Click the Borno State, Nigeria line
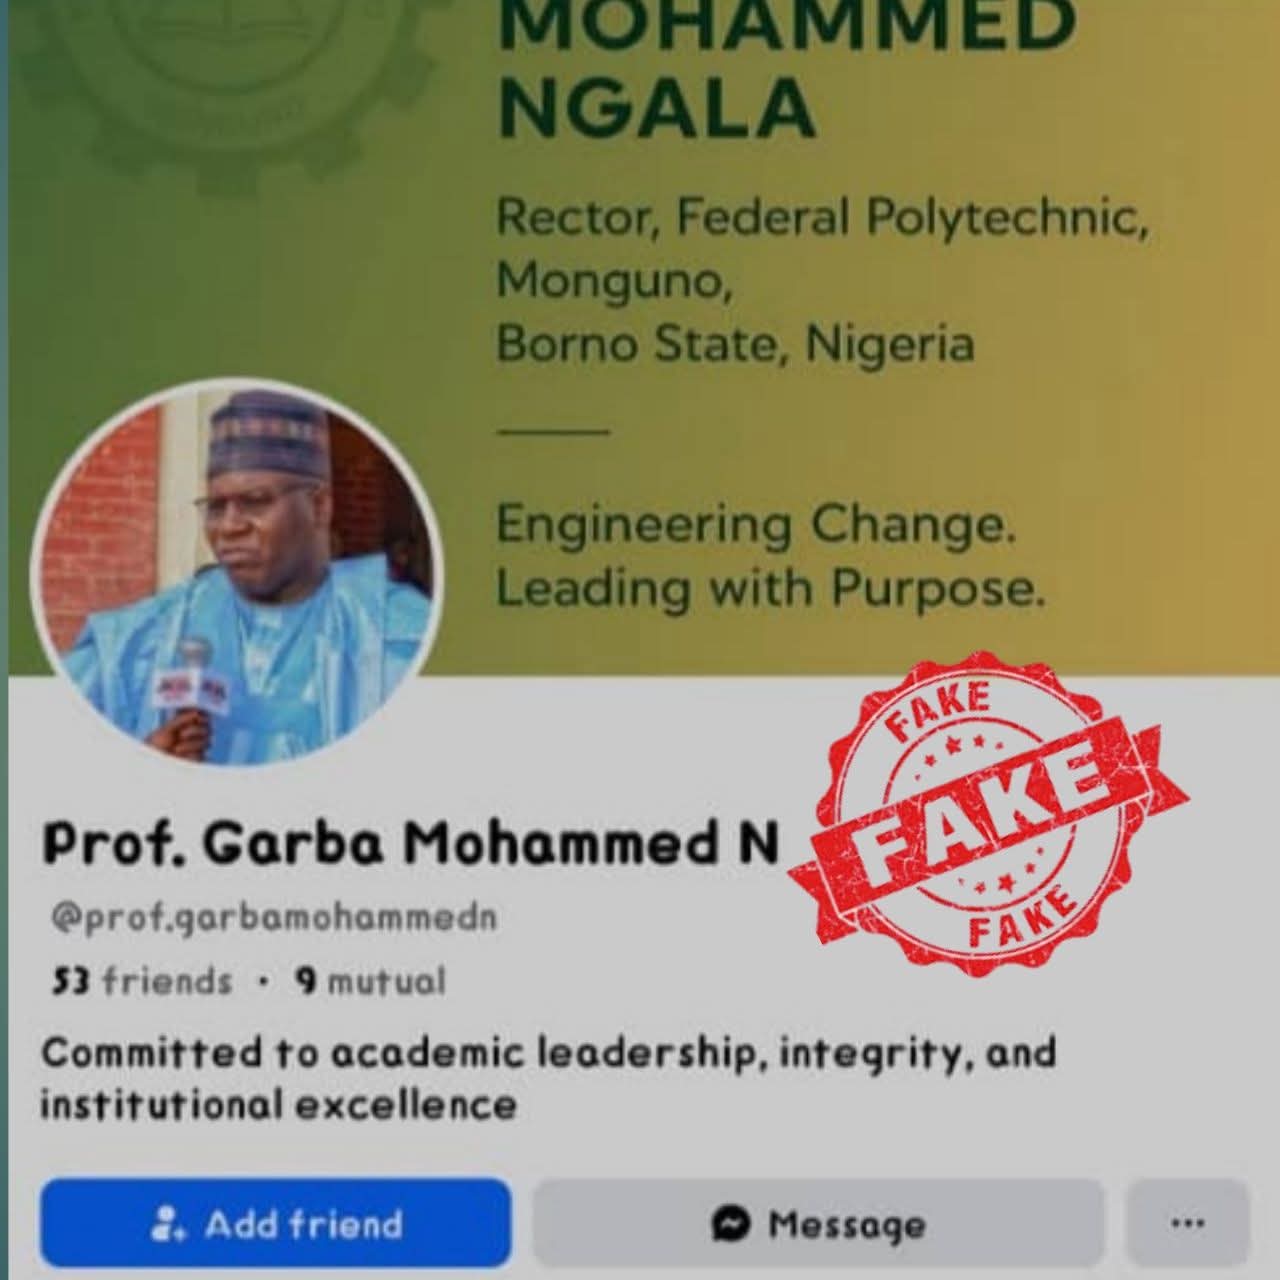 735,344
